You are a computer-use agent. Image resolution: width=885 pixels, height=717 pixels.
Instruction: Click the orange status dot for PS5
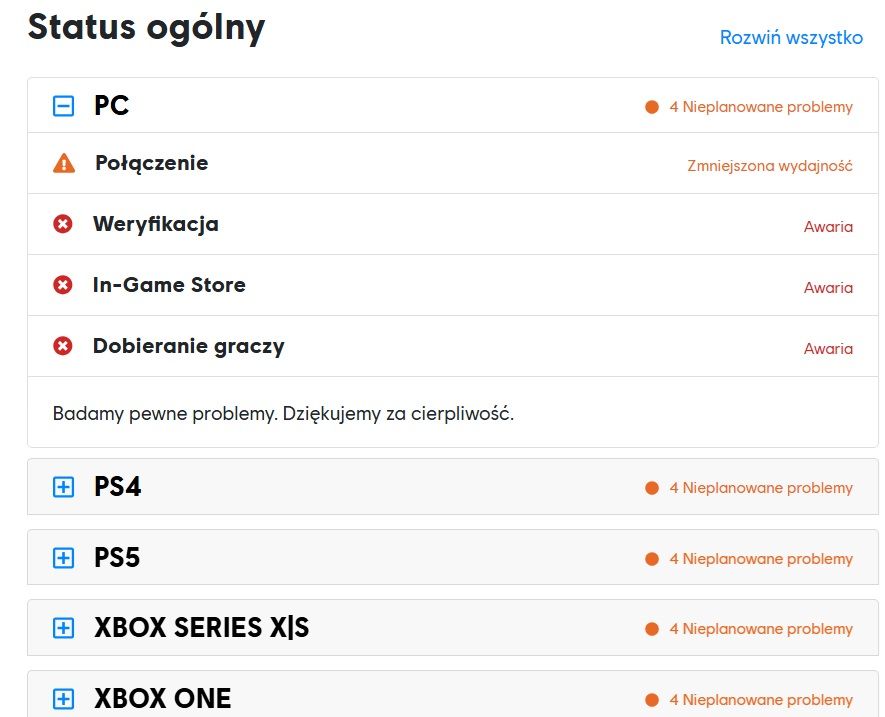tap(652, 559)
